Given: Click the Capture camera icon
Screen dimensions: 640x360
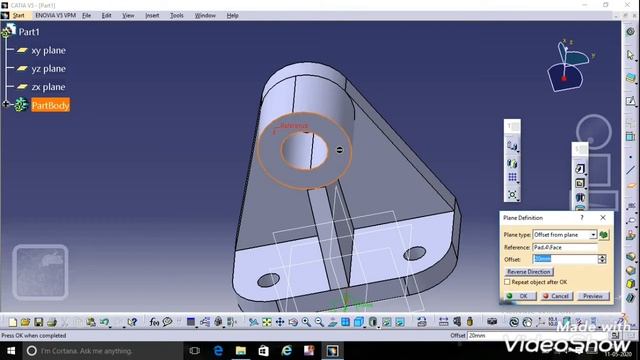Looking at the screenshot, I should [492, 322].
